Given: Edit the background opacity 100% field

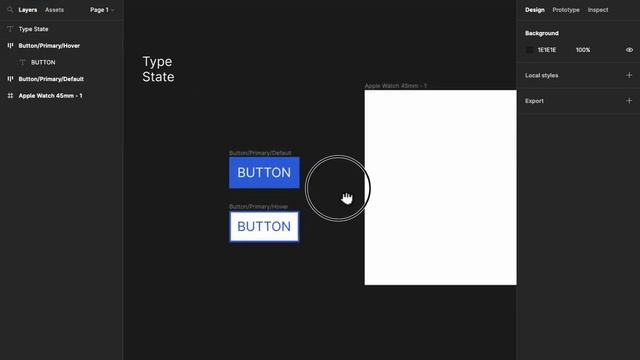Looking at the screenshot, I should pos(583,50).
